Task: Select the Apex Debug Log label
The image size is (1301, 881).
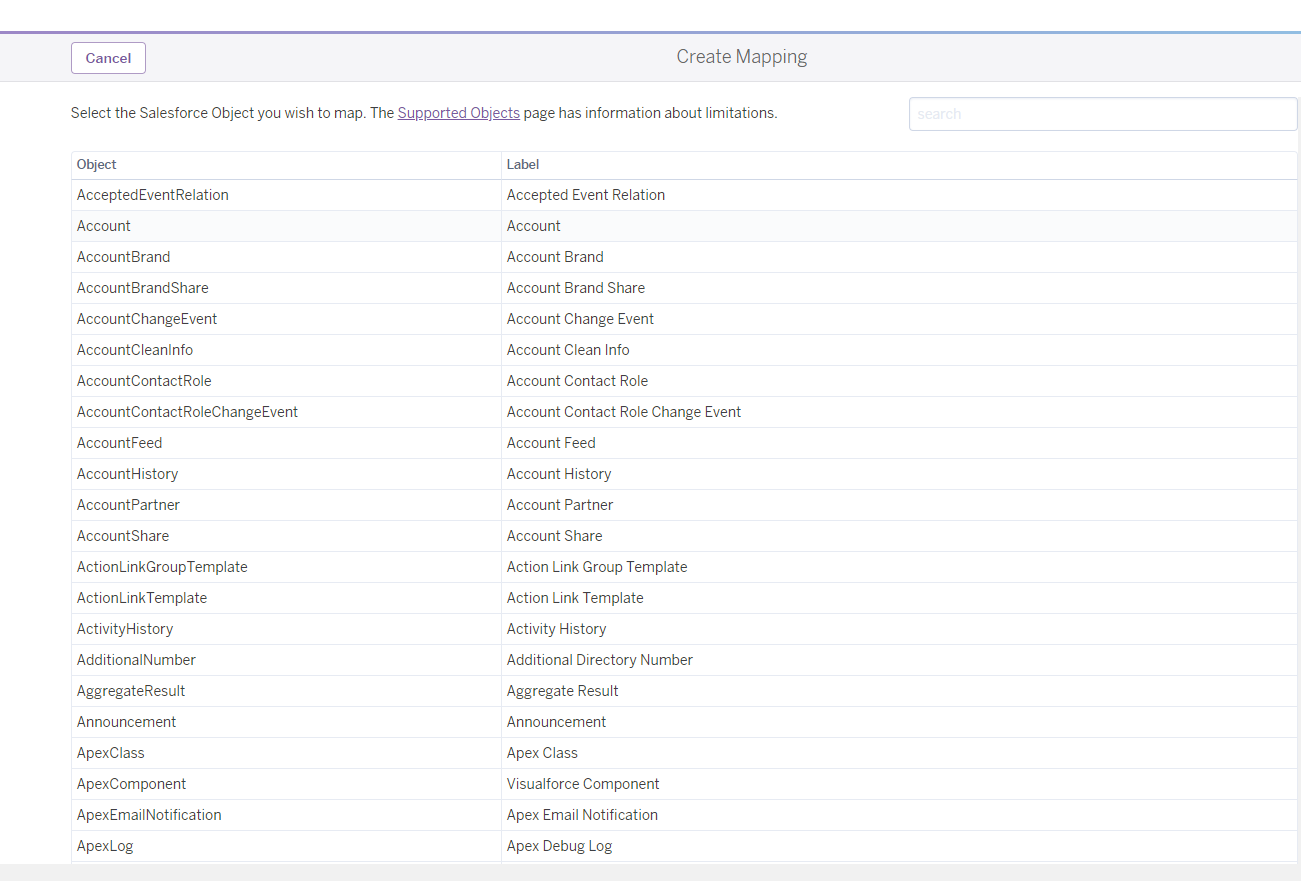Action: coord(559,846)
